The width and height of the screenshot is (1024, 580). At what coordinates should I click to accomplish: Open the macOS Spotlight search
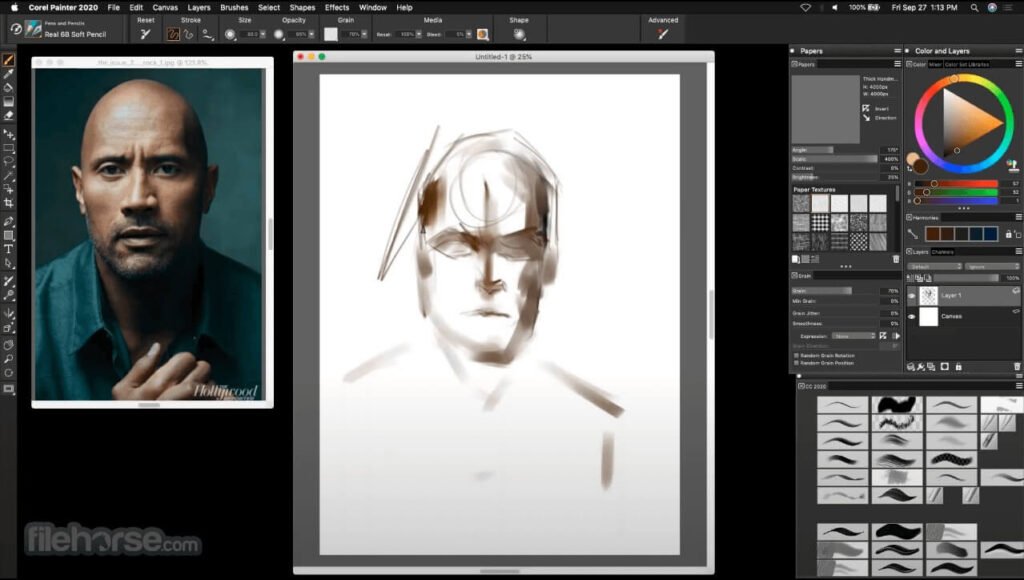click(974, 8)
